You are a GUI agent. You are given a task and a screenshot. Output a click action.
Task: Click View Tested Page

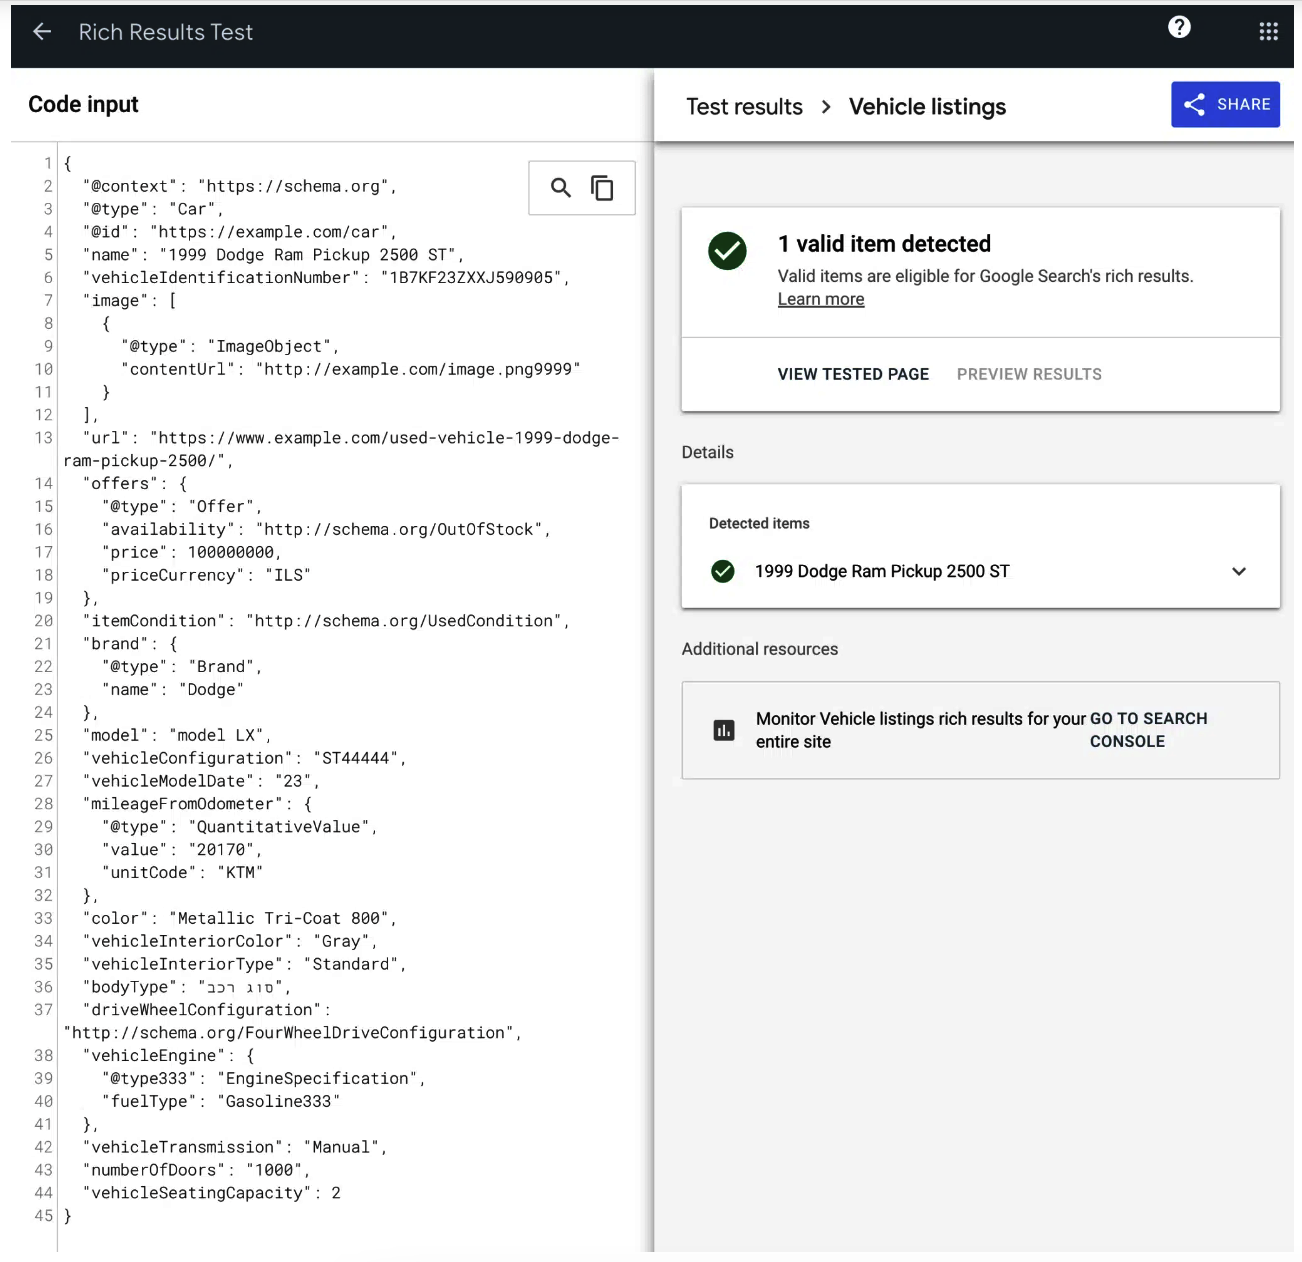[x=853, y=374]
